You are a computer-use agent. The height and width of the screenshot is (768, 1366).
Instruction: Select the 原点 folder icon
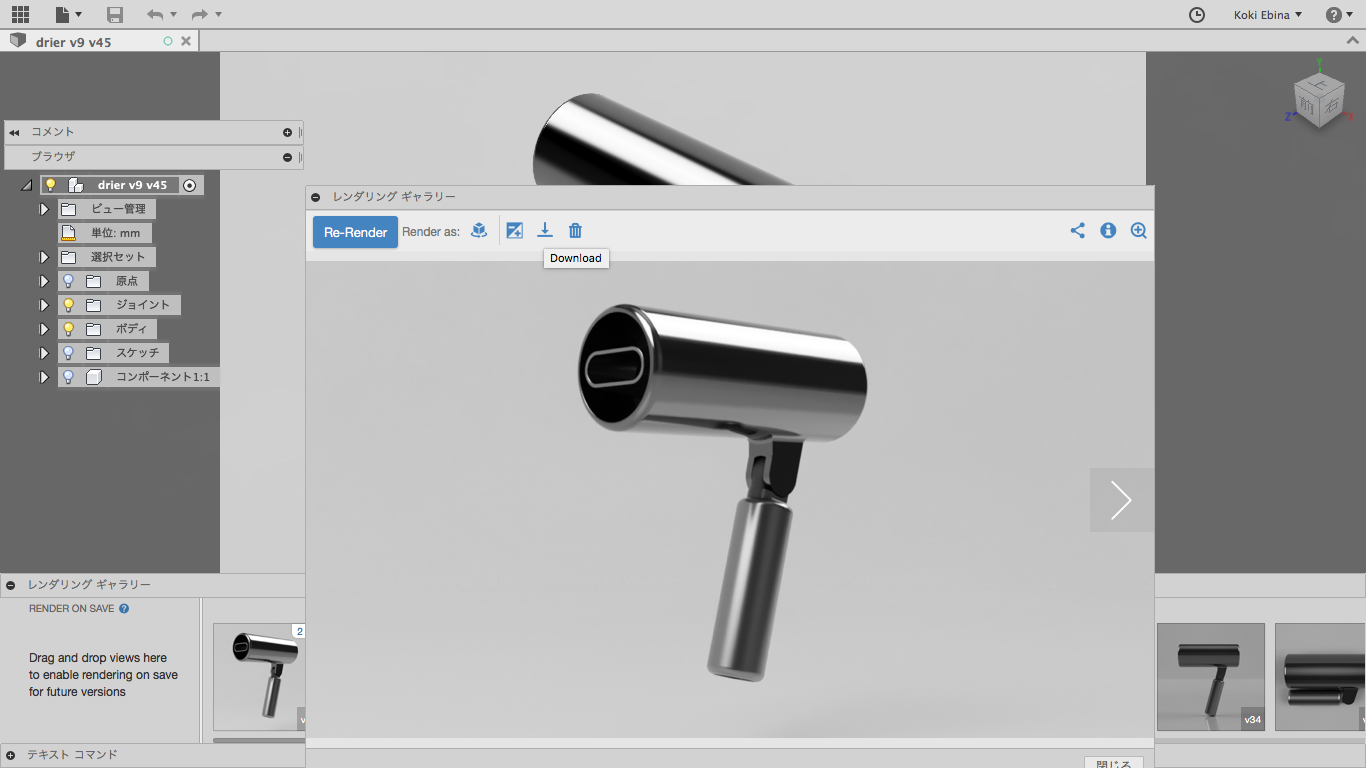[x=94, y=281]
